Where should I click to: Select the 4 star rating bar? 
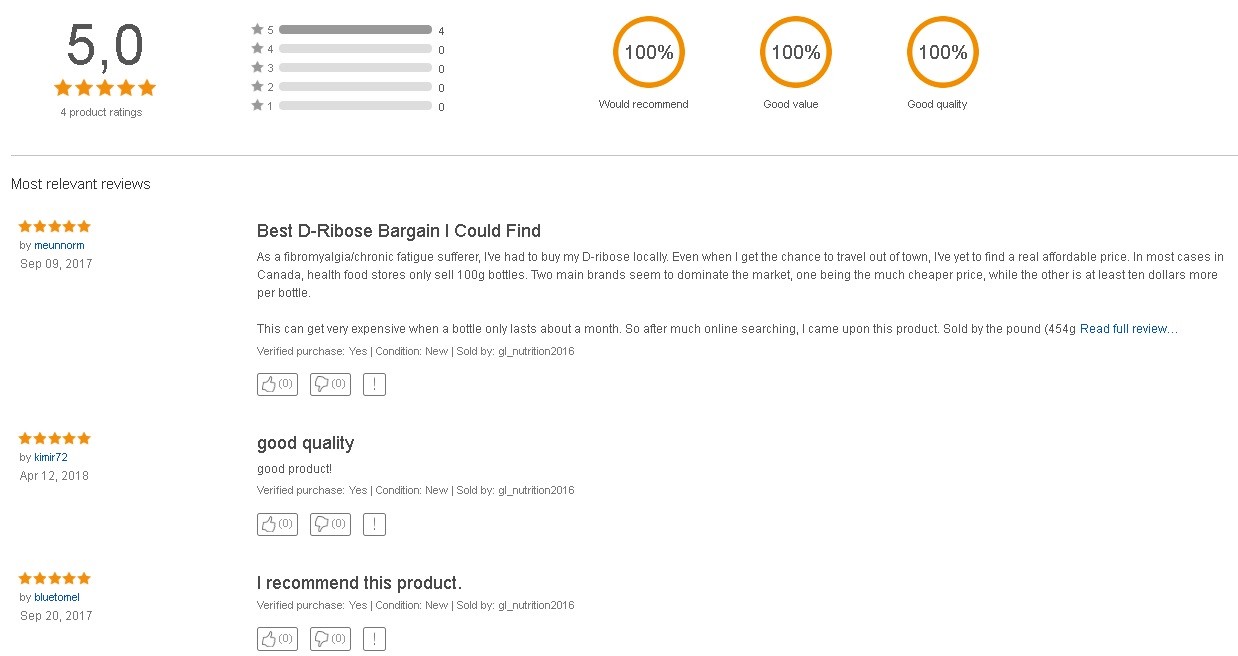click(x=355, y=49)
